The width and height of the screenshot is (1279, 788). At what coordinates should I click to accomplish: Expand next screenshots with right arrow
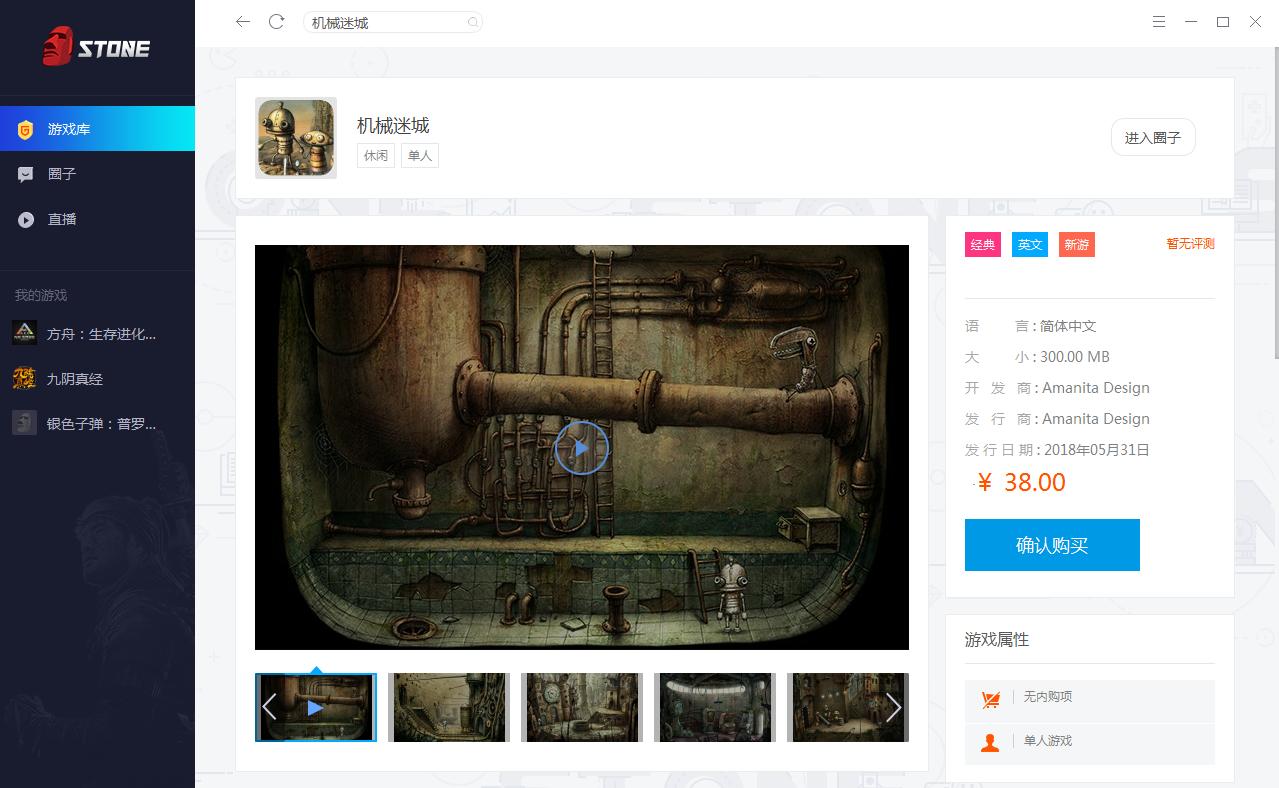pos(894,707)
